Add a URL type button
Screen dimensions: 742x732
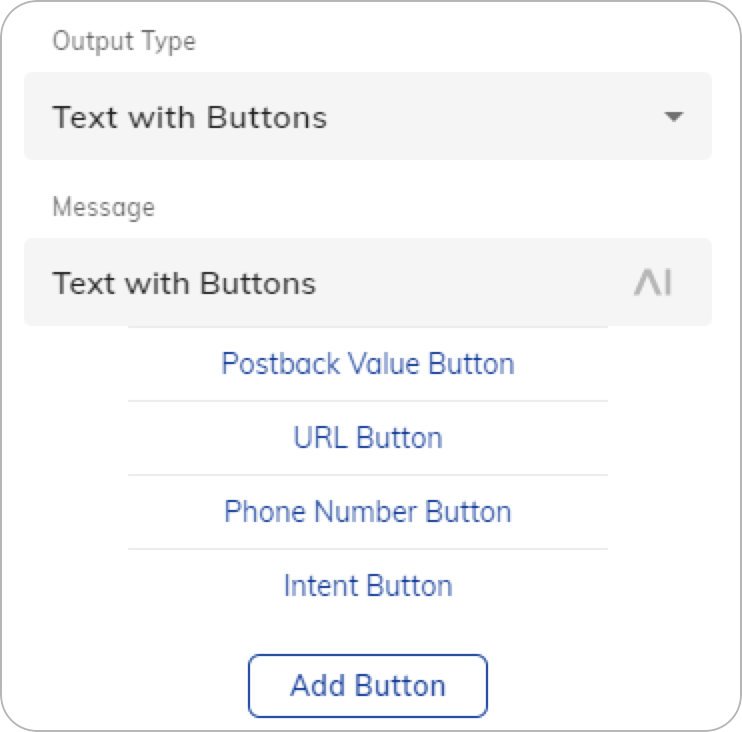point(368,438)
